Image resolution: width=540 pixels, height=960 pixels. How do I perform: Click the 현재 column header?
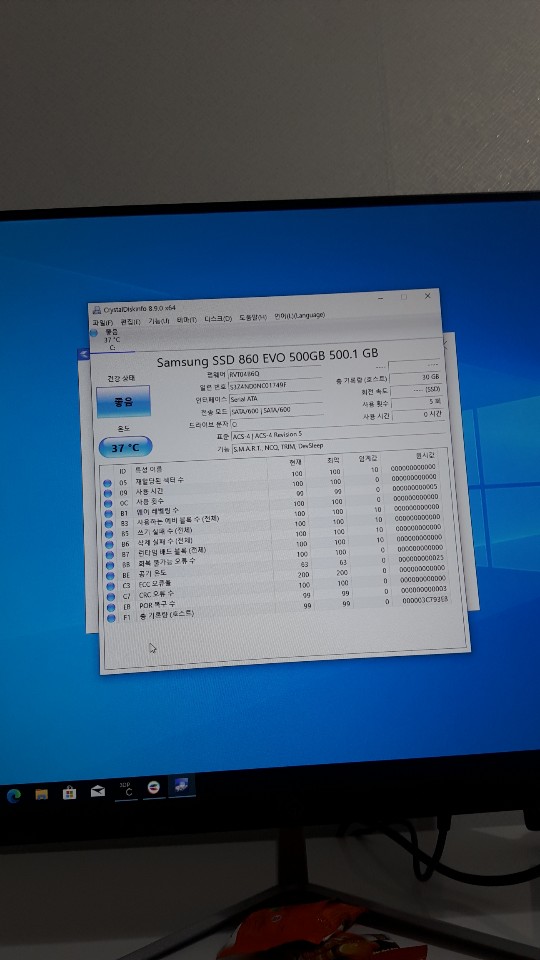pos(296,462)
